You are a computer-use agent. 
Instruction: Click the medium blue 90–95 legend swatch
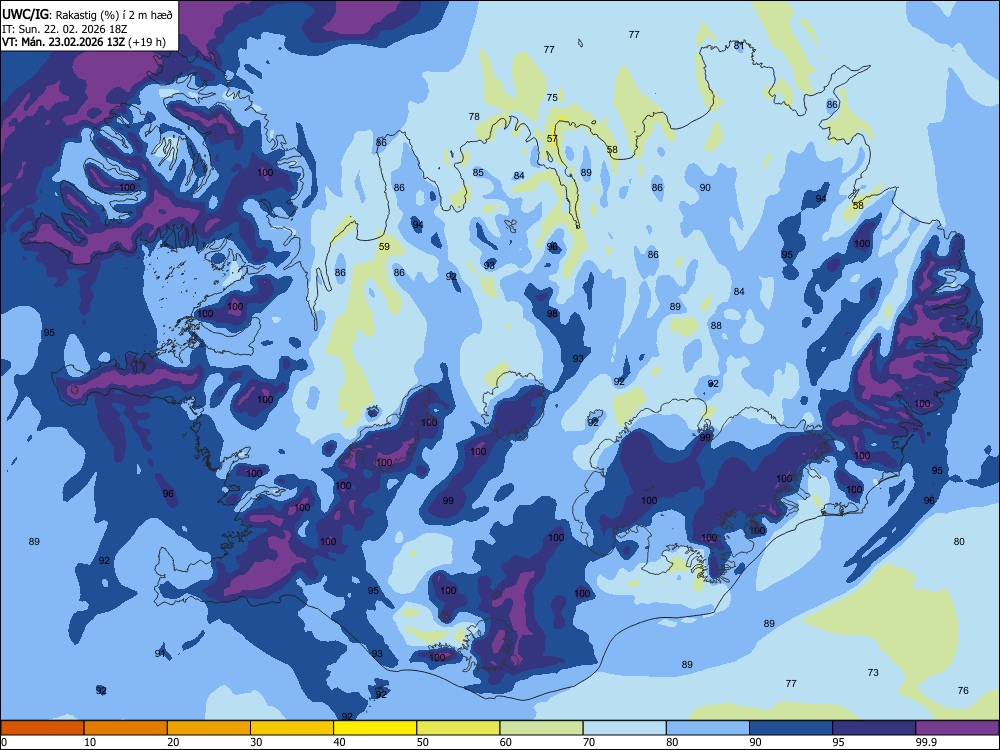[x=791, y=728]
